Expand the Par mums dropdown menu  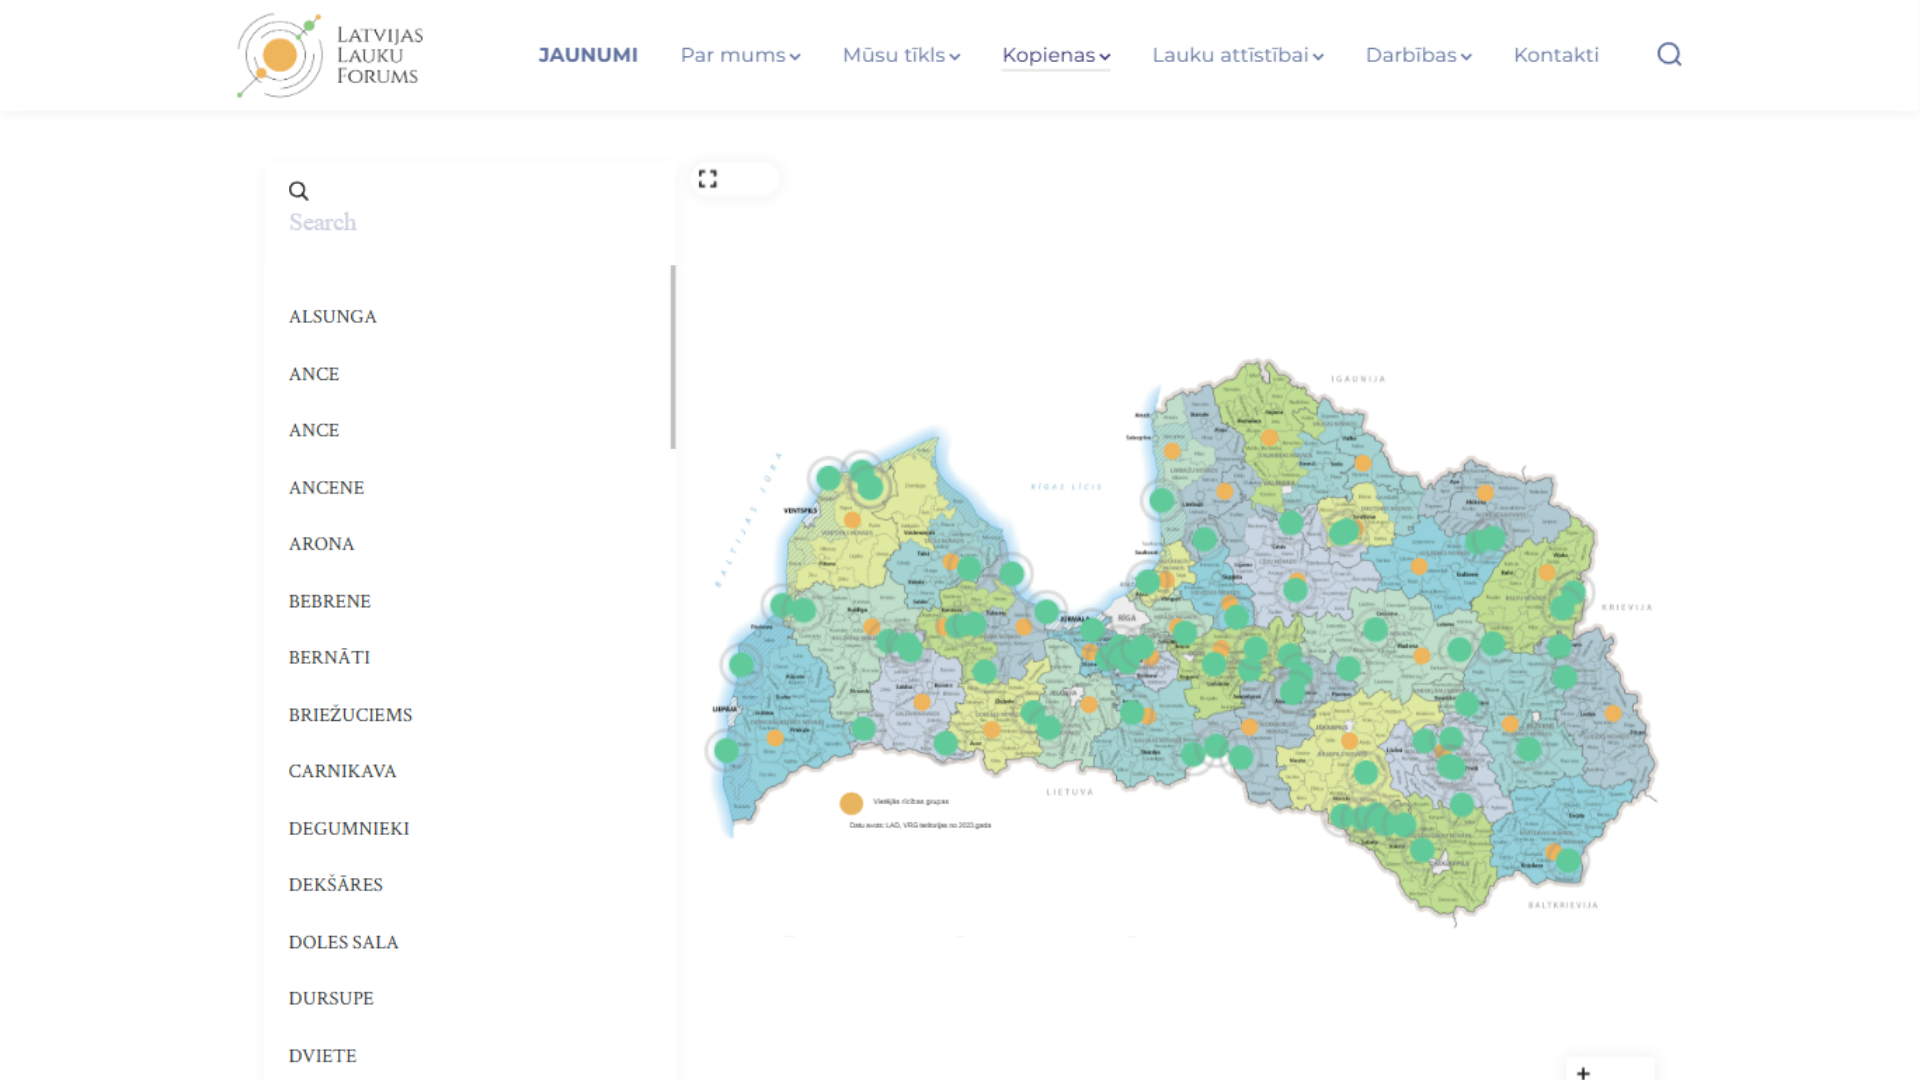click(740, 55)
